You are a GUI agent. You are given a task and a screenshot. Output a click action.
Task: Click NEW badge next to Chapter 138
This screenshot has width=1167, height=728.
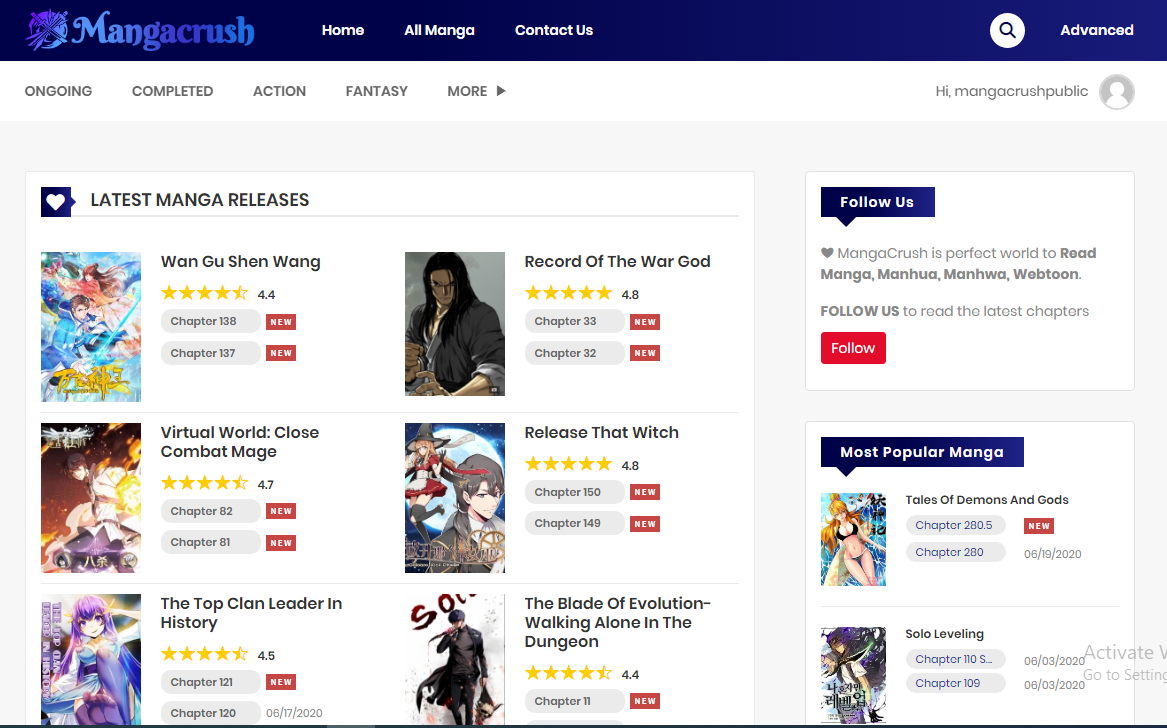[281, 322]
